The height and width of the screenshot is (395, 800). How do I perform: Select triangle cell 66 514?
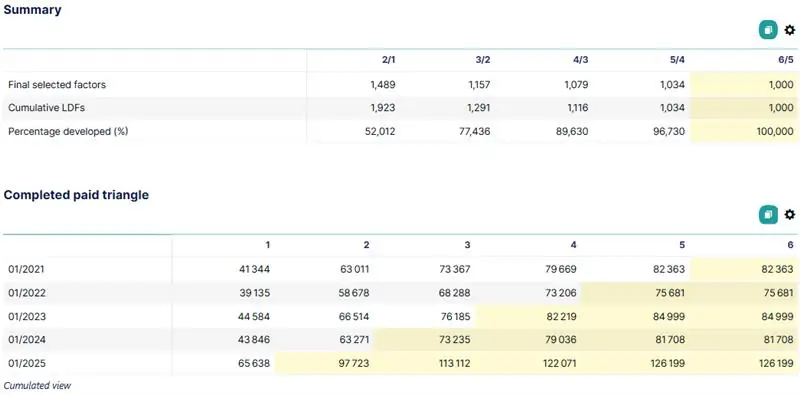pos(353,316)
